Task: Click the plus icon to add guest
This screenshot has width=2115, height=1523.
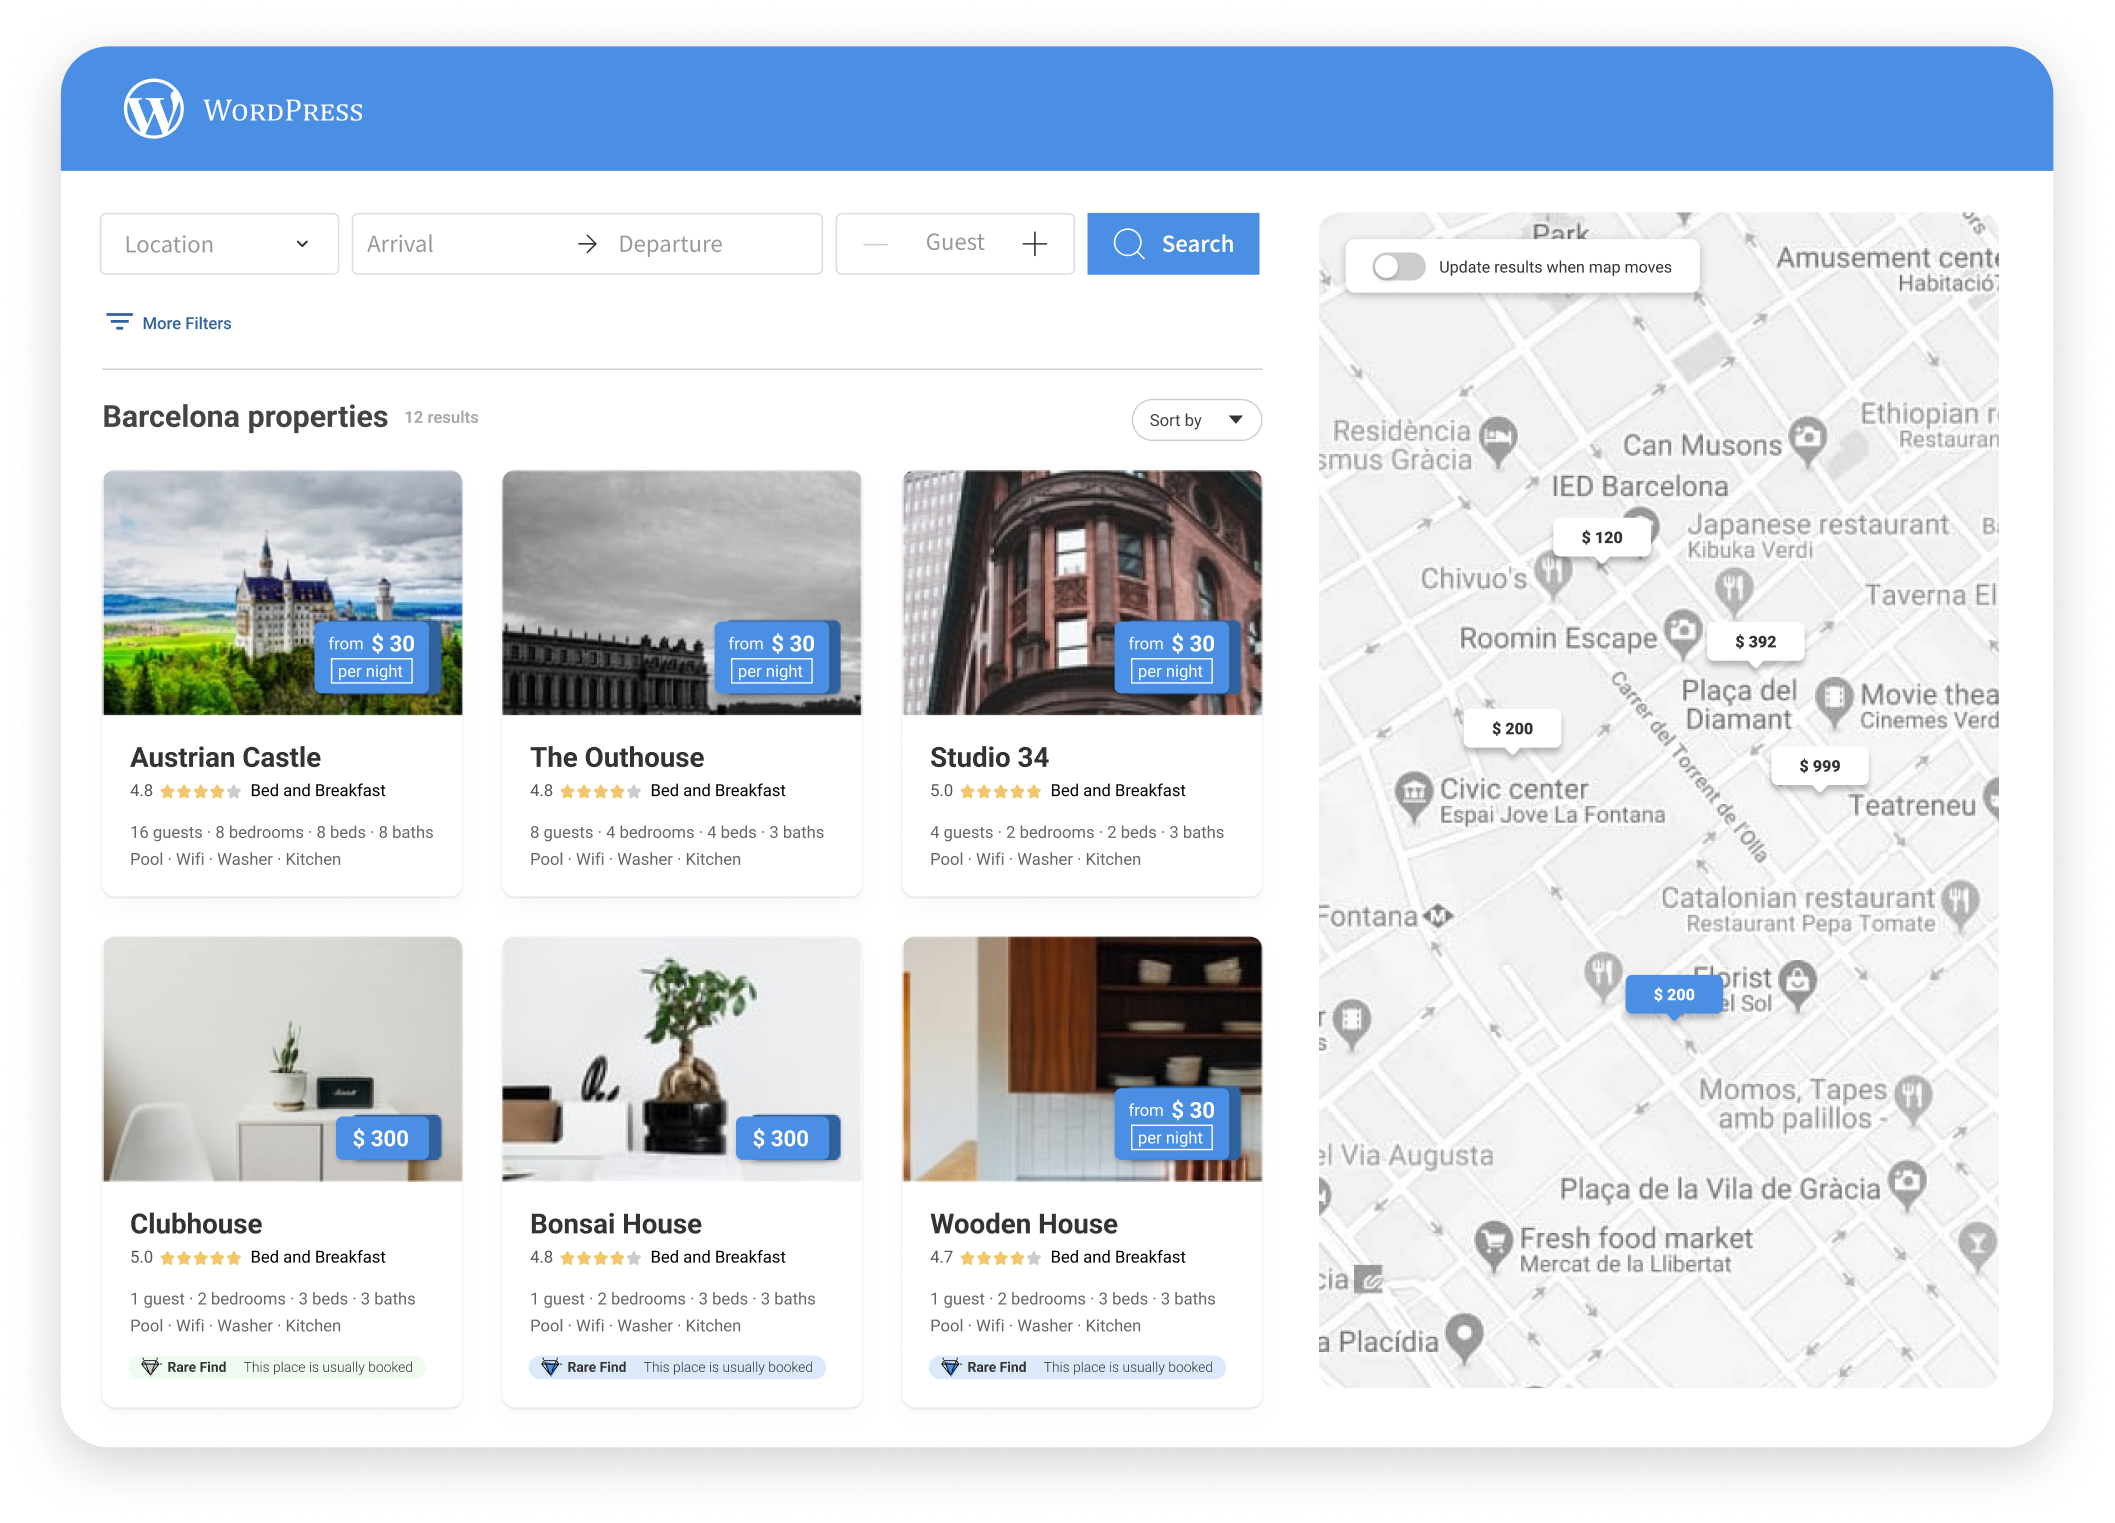Action: pyautogui.click(x=1035, y=244)
